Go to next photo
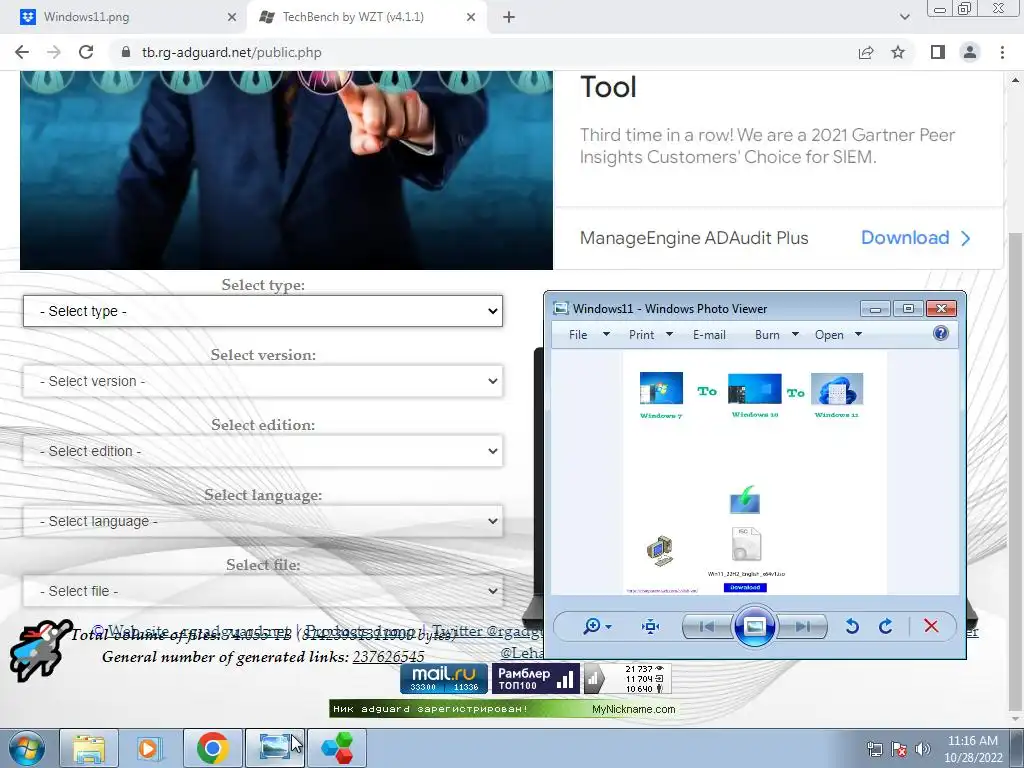The image size is (1024, 768). [803, 627]
